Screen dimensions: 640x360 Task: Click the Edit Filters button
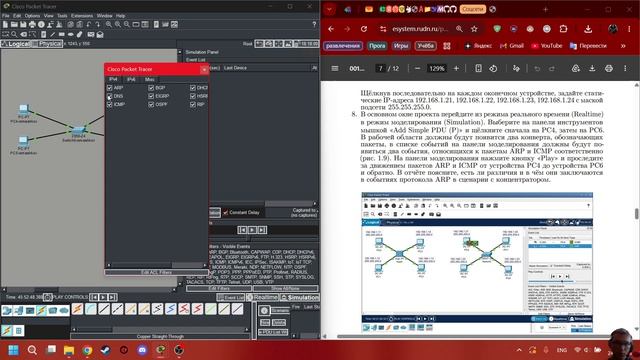219,288
